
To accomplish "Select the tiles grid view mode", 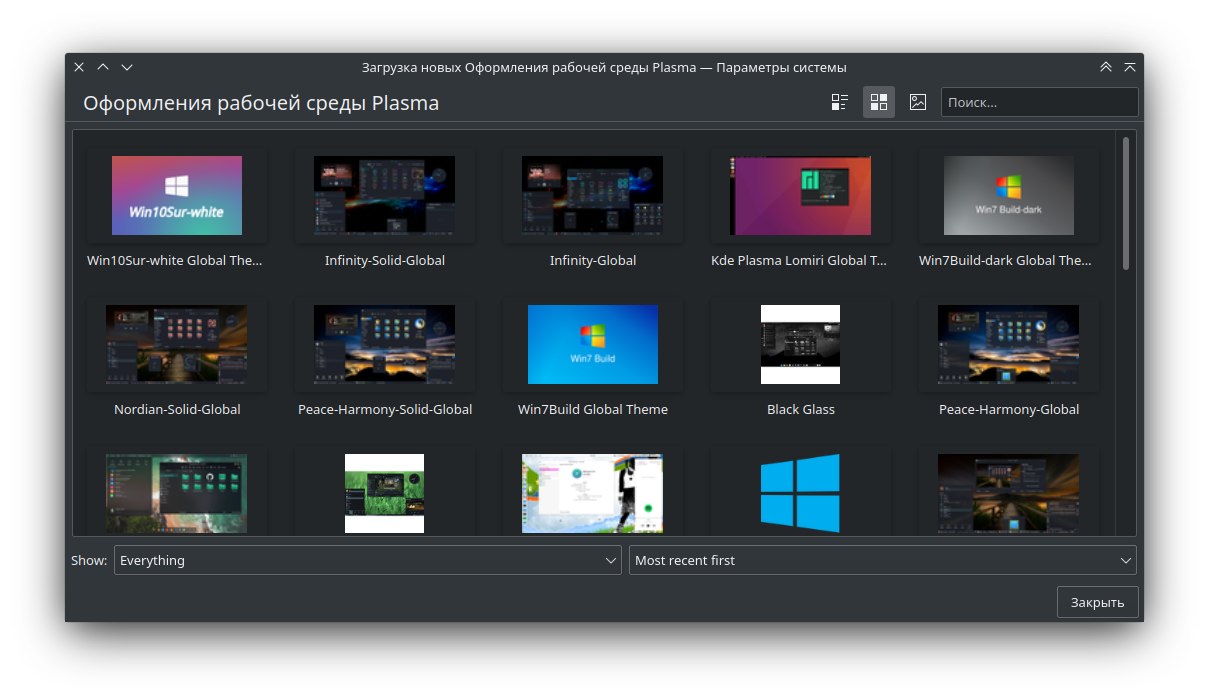I will coord(879,102).
